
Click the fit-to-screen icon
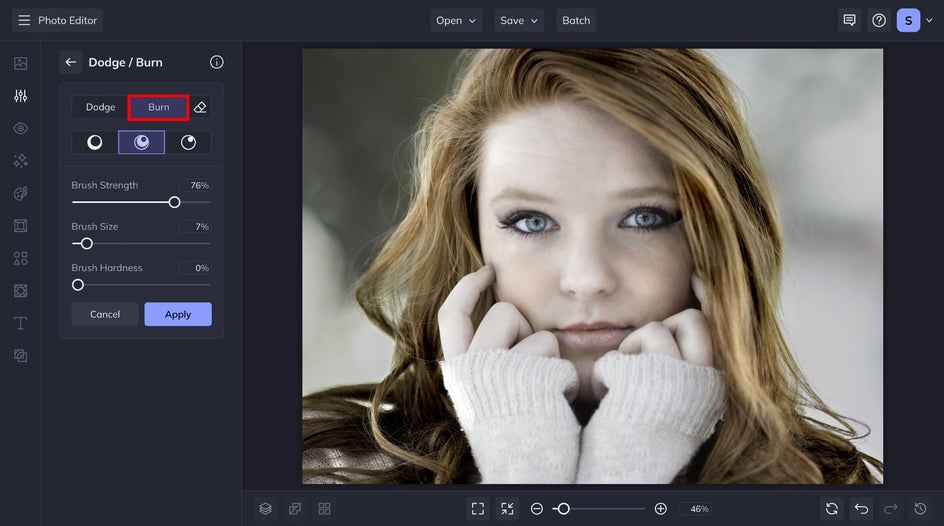478,509
